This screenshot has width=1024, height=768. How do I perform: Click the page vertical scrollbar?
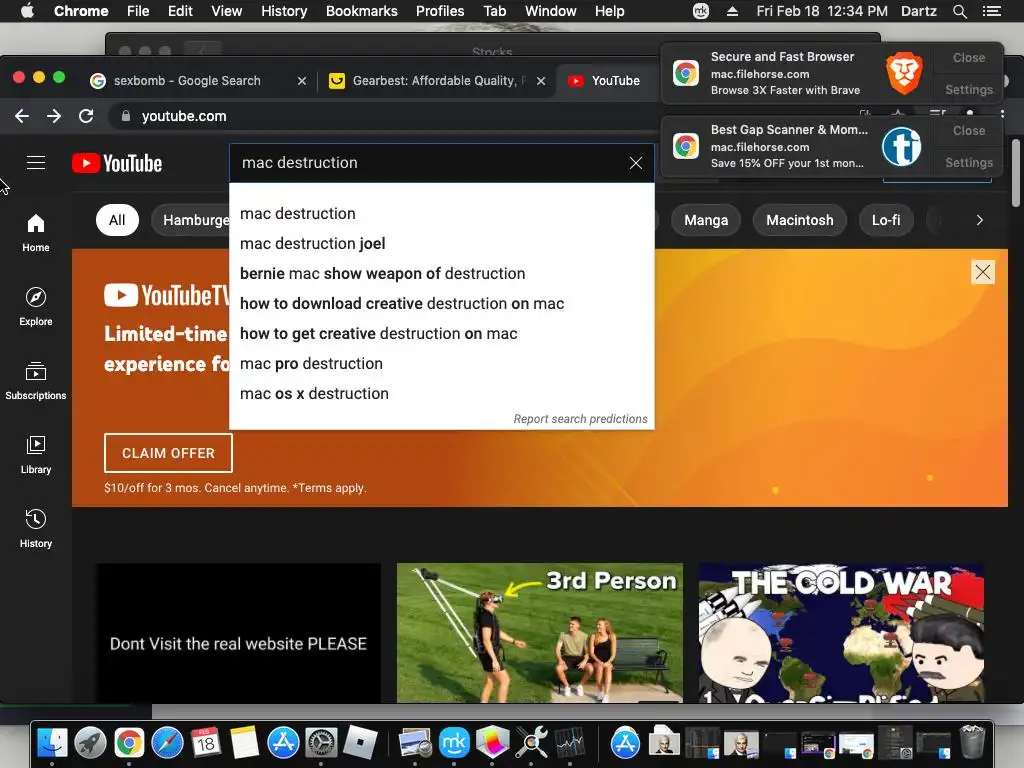(x=1016, y=172)
